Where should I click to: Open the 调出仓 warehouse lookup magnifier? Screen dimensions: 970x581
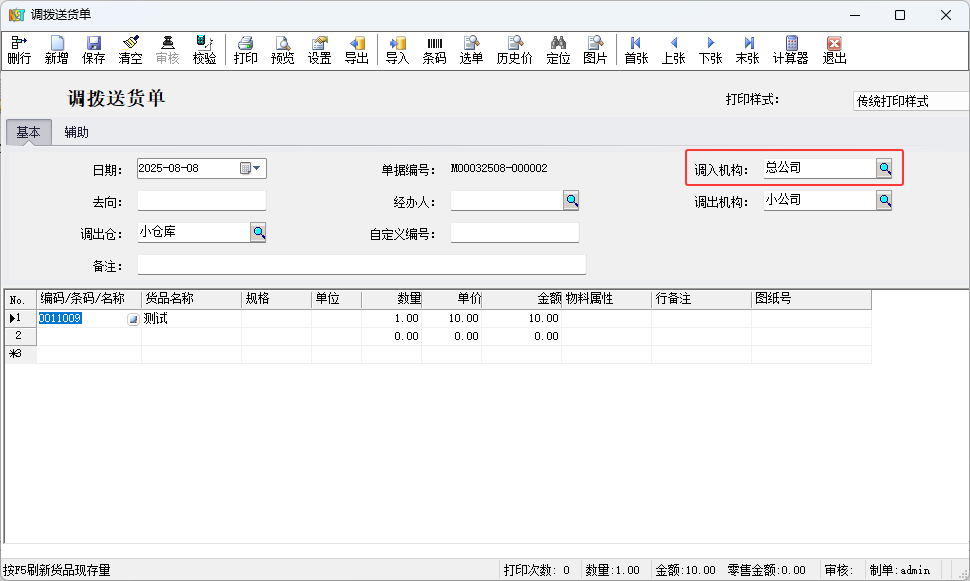tap(259, 233)
